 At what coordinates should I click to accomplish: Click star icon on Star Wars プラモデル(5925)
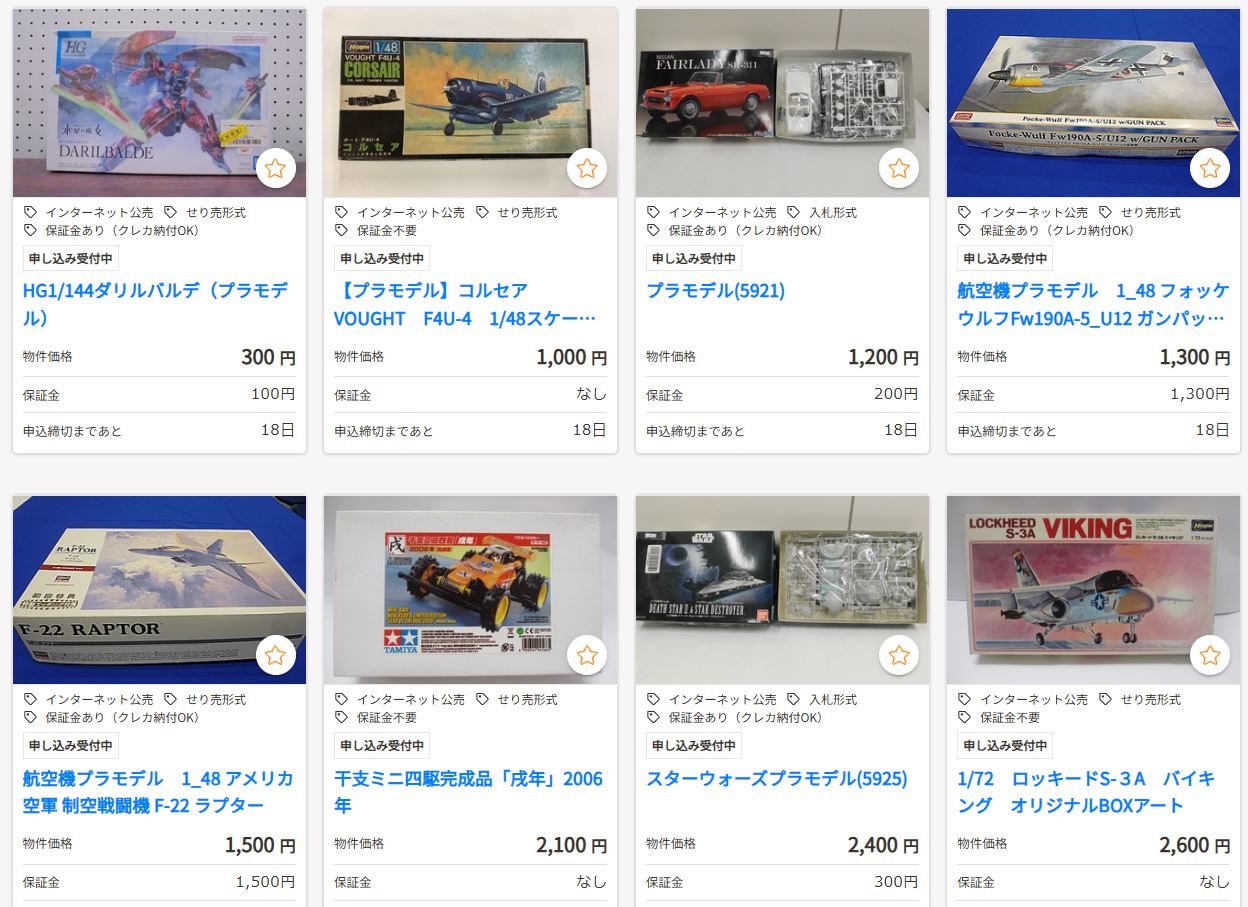pyautogui.click(x=899, y=655)
